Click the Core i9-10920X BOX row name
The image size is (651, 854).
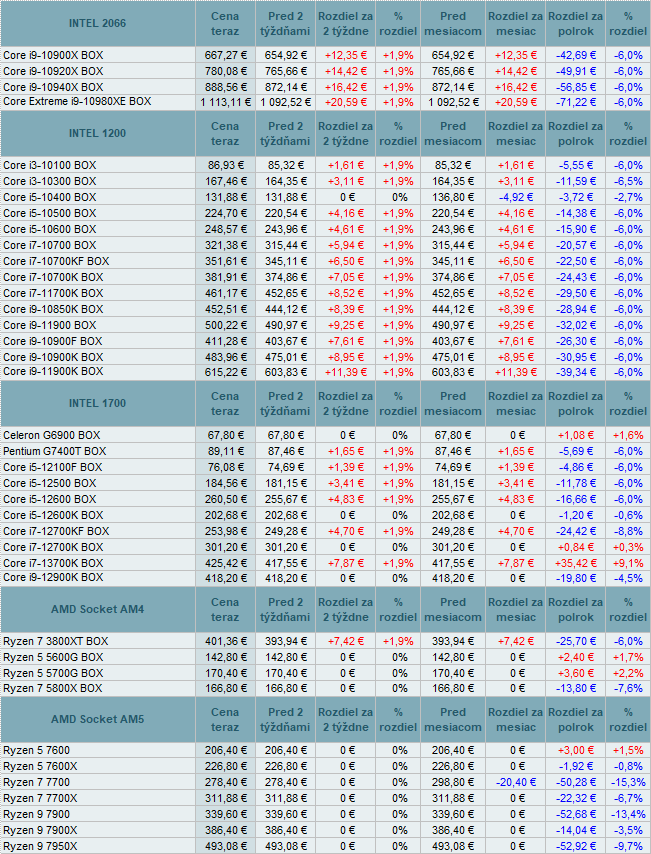pyautogui.click(x=53, y=71)
